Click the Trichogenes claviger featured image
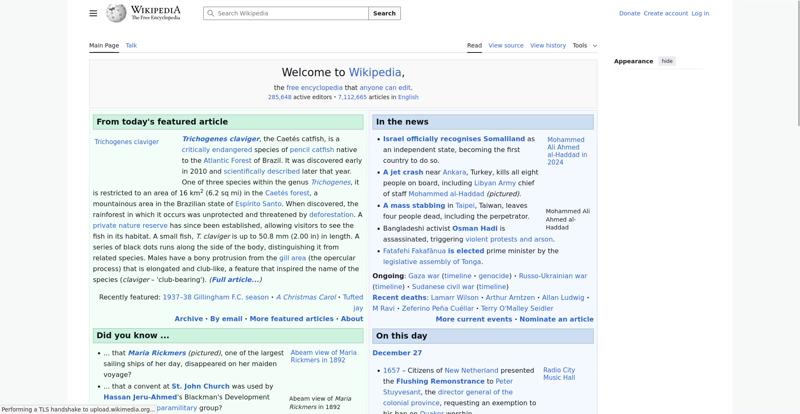The image size is (800, 414). [126, 142]
